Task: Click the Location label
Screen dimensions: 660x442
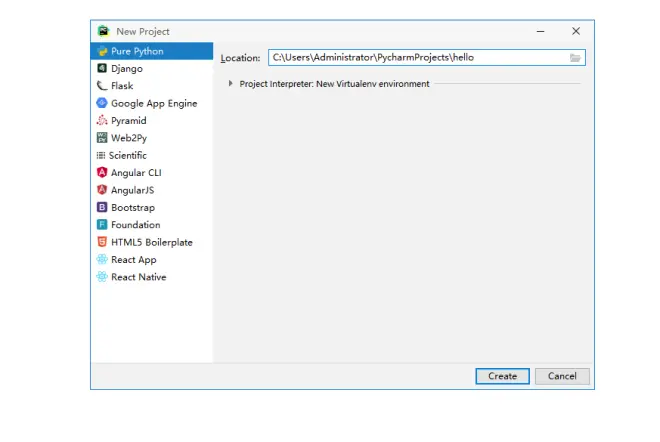Action: (x=240, y=58)
